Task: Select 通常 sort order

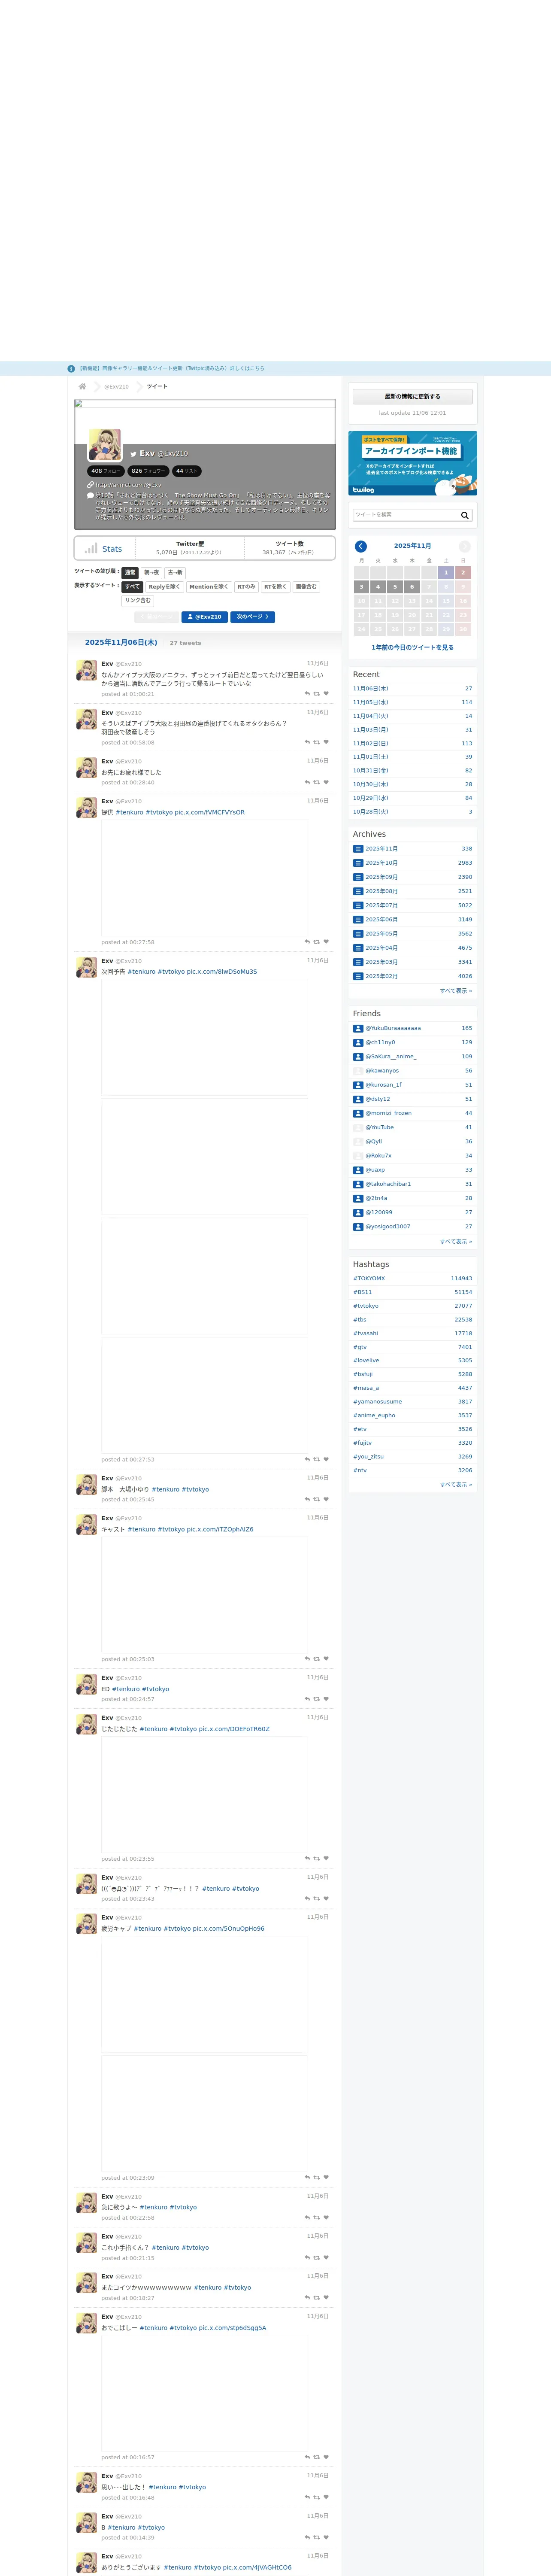Action: (x=130, y=573)
